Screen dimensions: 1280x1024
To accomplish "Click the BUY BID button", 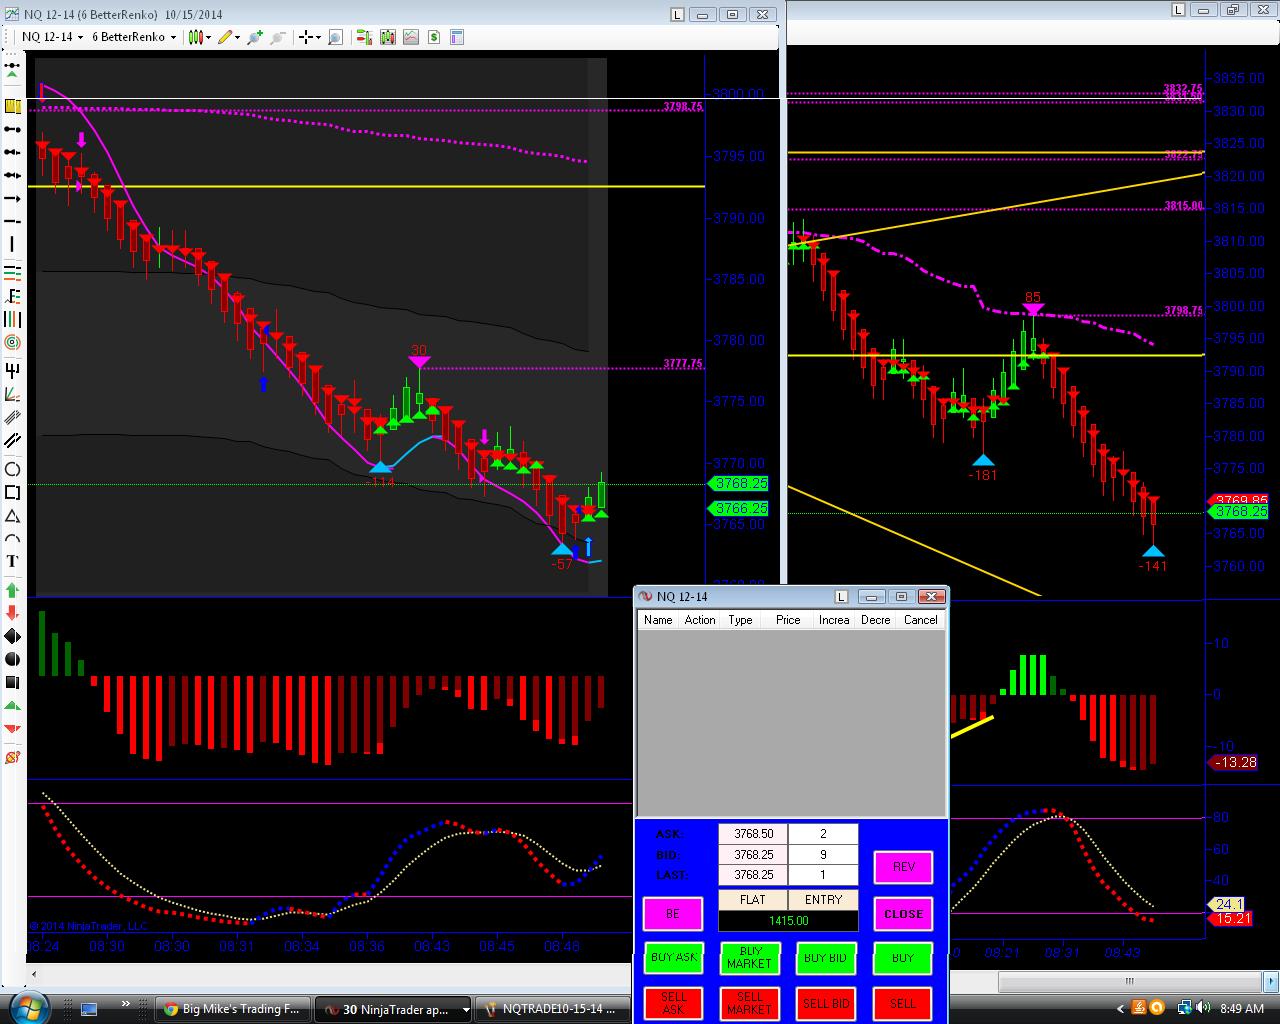I will tap(826, 958).
